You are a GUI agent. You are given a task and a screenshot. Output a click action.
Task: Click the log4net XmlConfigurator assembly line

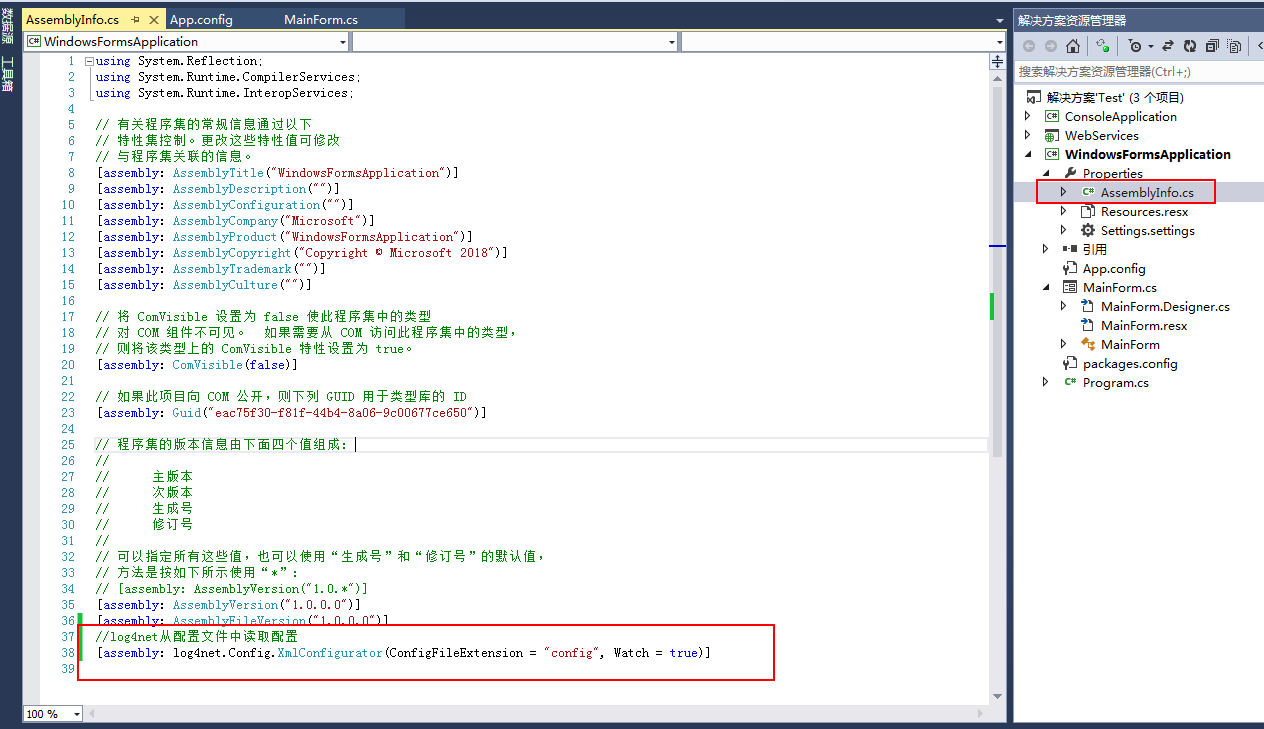point(403,653)
